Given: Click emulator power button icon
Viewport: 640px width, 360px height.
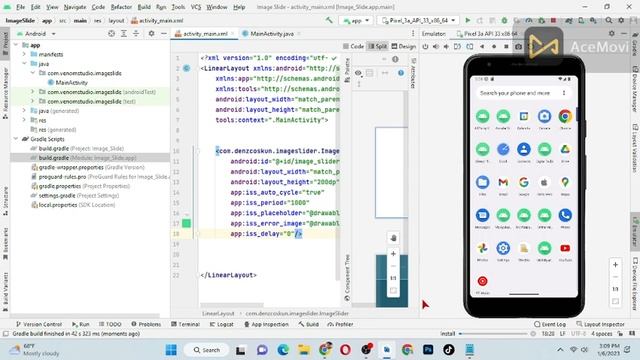Looking at the screenshot, I should (x=425, y=47).
